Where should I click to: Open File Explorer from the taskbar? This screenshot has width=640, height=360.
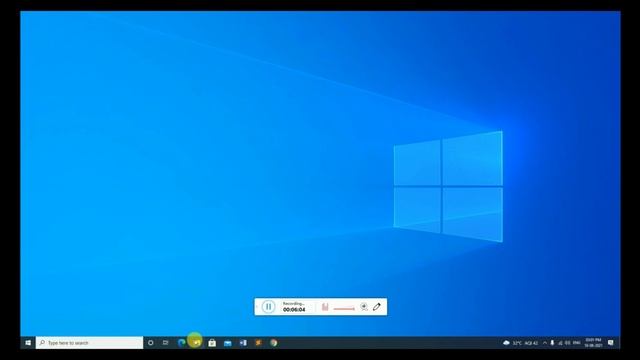click(x=196, y=343)
